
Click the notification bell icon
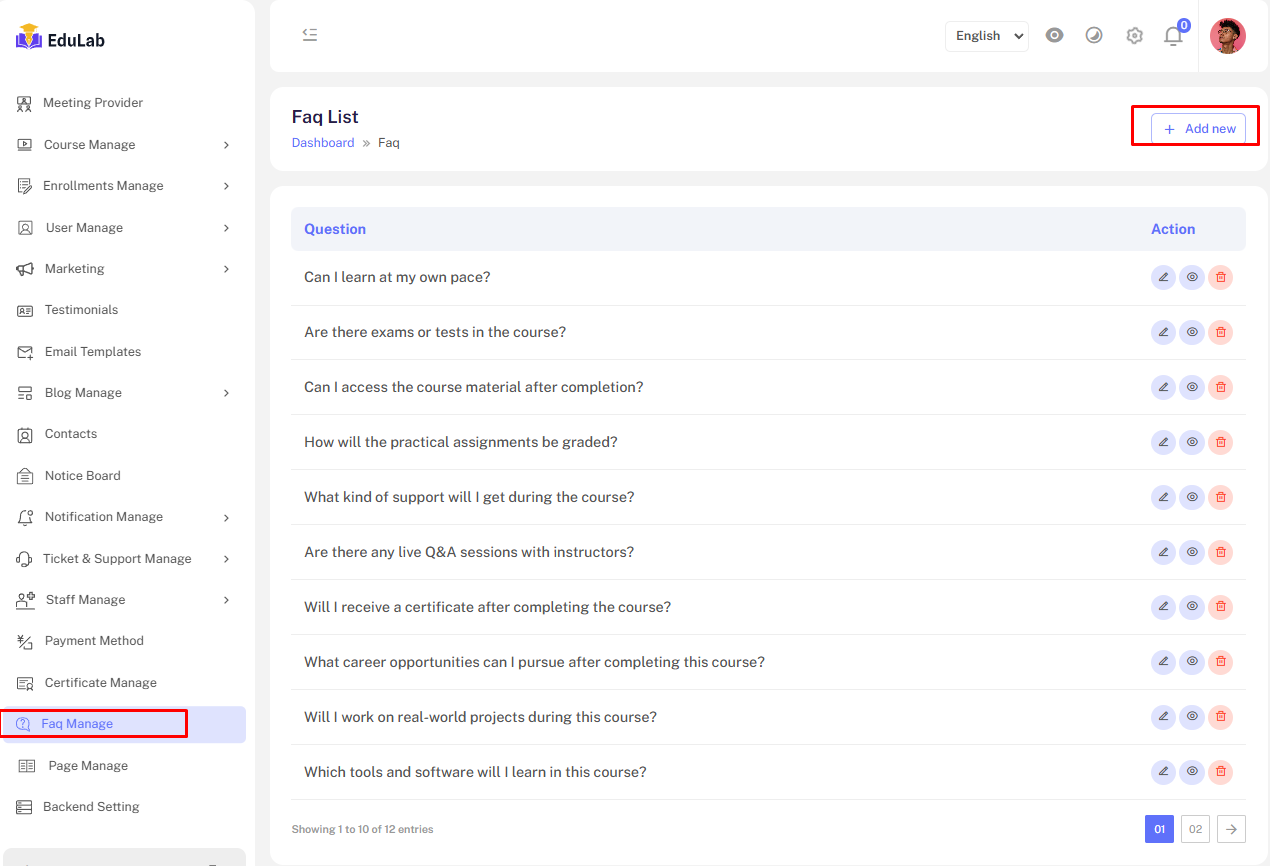coord(1173,36)
